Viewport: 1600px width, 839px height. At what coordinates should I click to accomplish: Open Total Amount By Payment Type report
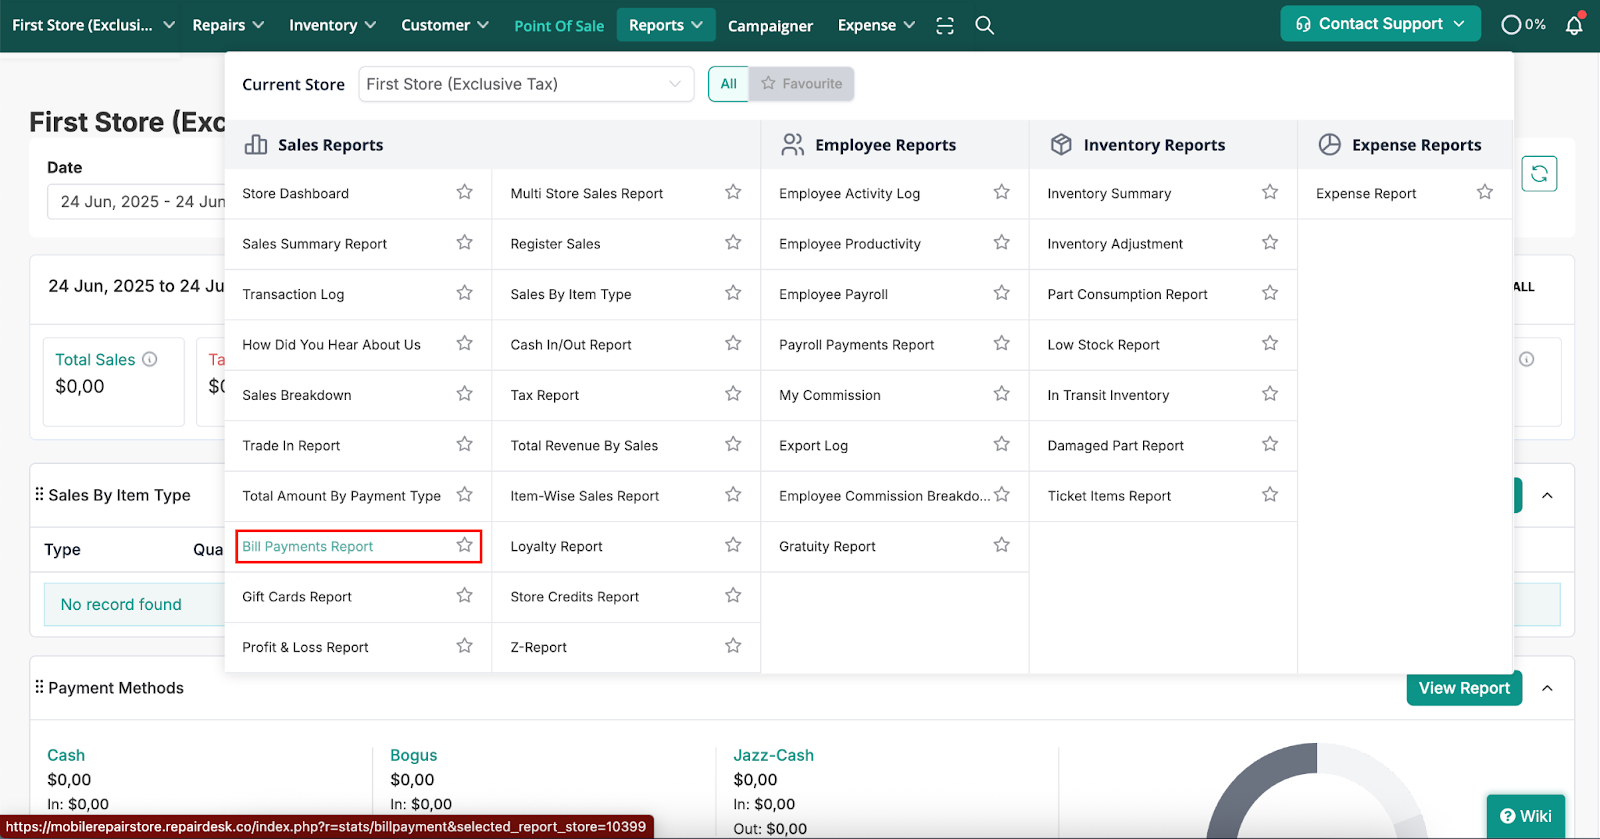pyautogui.click(x=341, y=496)
